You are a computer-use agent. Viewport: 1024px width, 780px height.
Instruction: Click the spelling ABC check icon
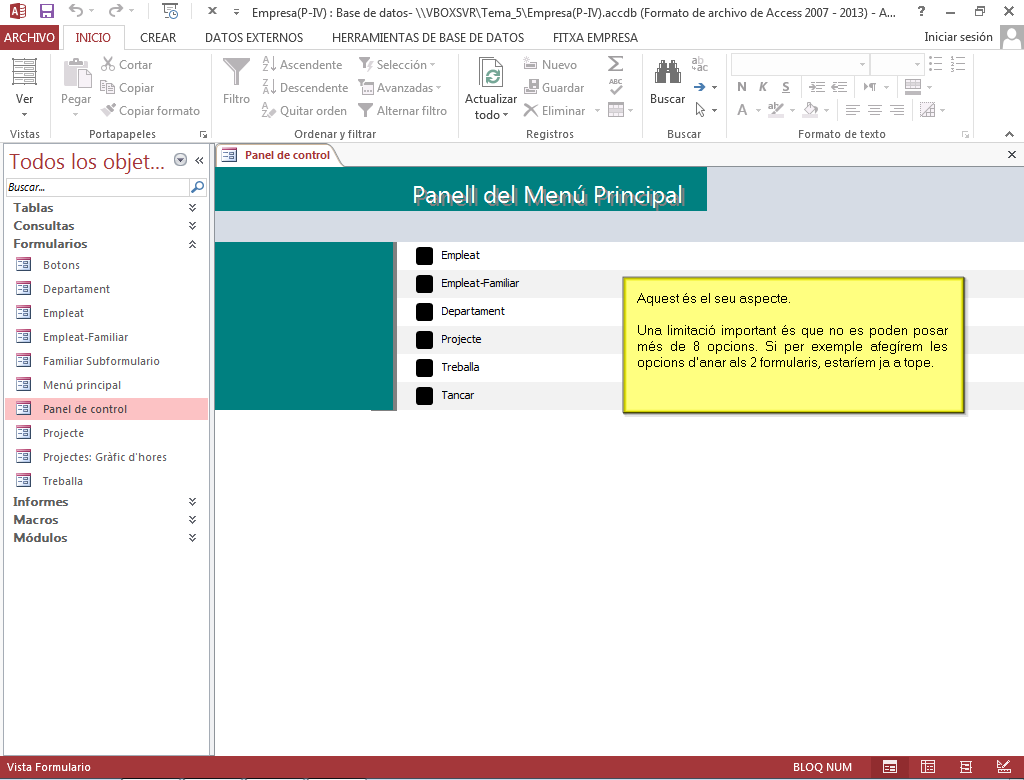[615, 86]
